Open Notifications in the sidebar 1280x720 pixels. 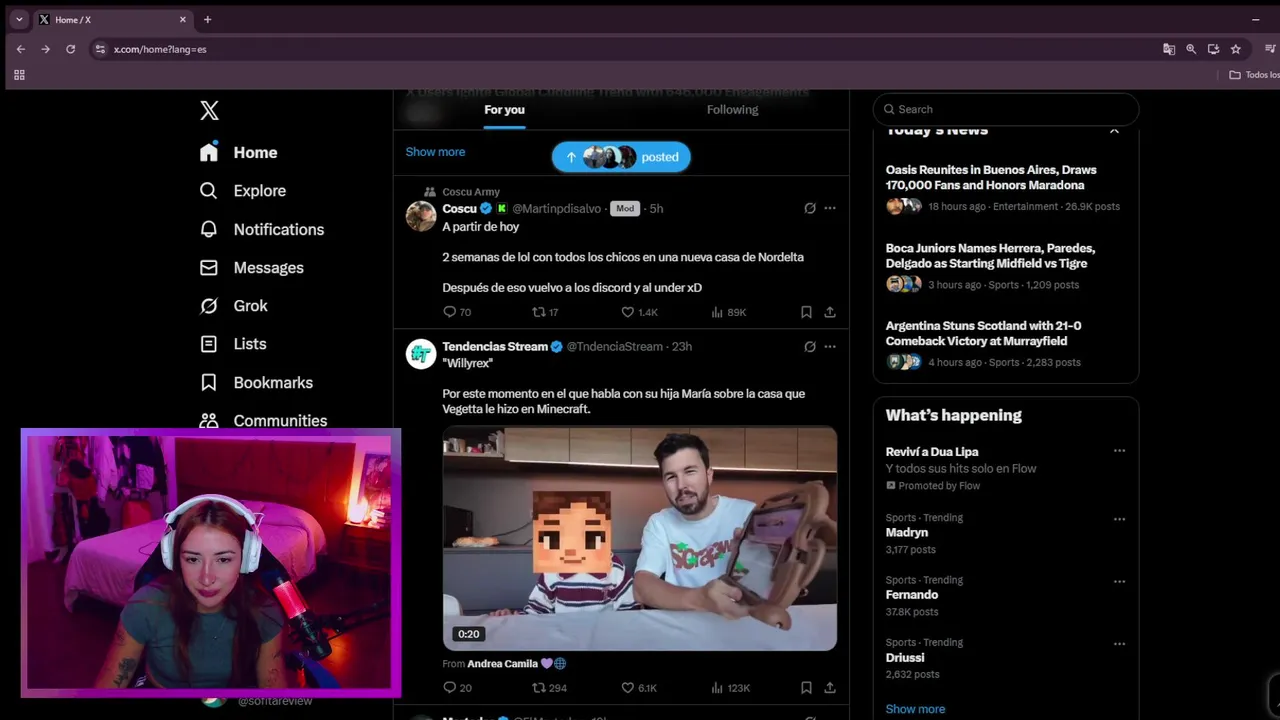[x=261, y=229]
